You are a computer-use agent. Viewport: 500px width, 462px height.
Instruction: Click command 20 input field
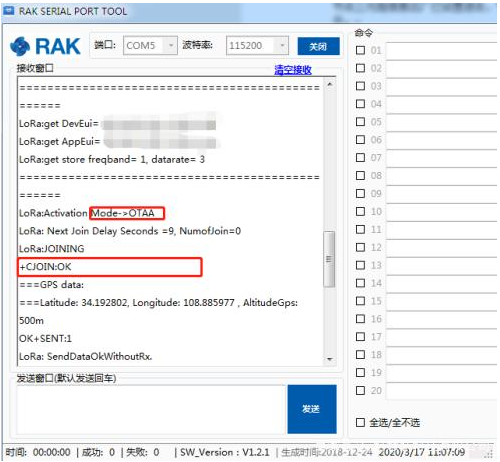pyautogui.click(x=442, y=391)
